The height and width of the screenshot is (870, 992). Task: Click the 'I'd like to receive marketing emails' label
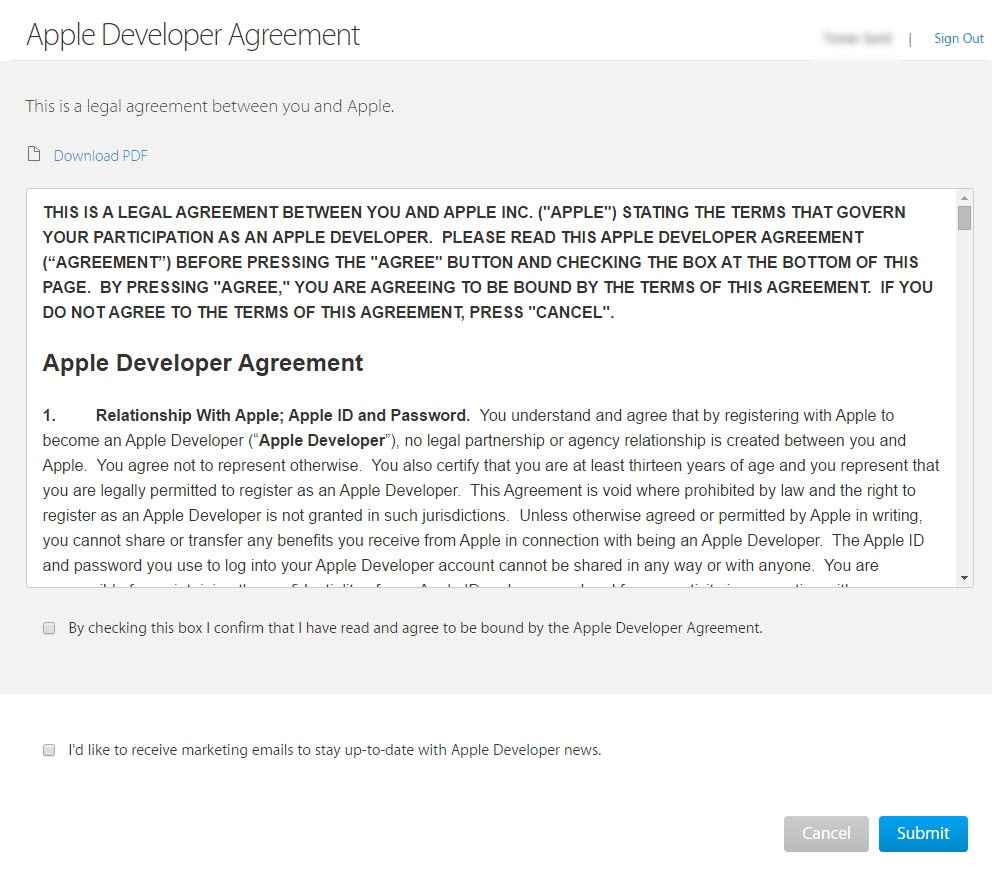coord(334,750)
